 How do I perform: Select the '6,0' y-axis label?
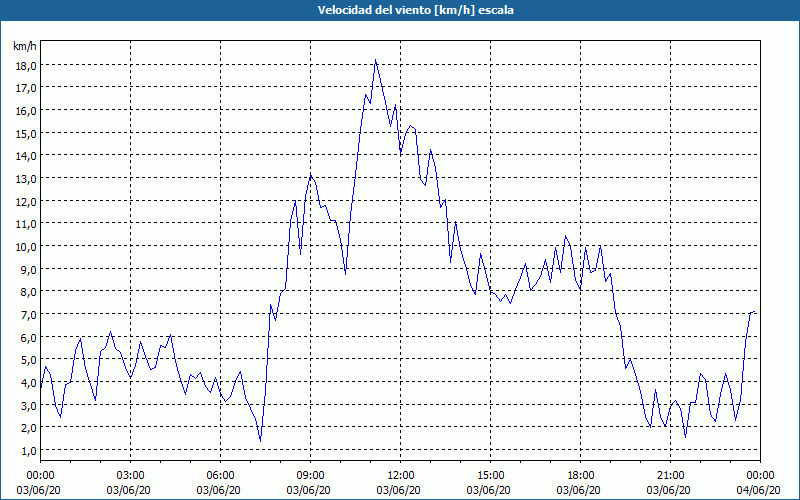pyautogui.click(x=29, y=337)
